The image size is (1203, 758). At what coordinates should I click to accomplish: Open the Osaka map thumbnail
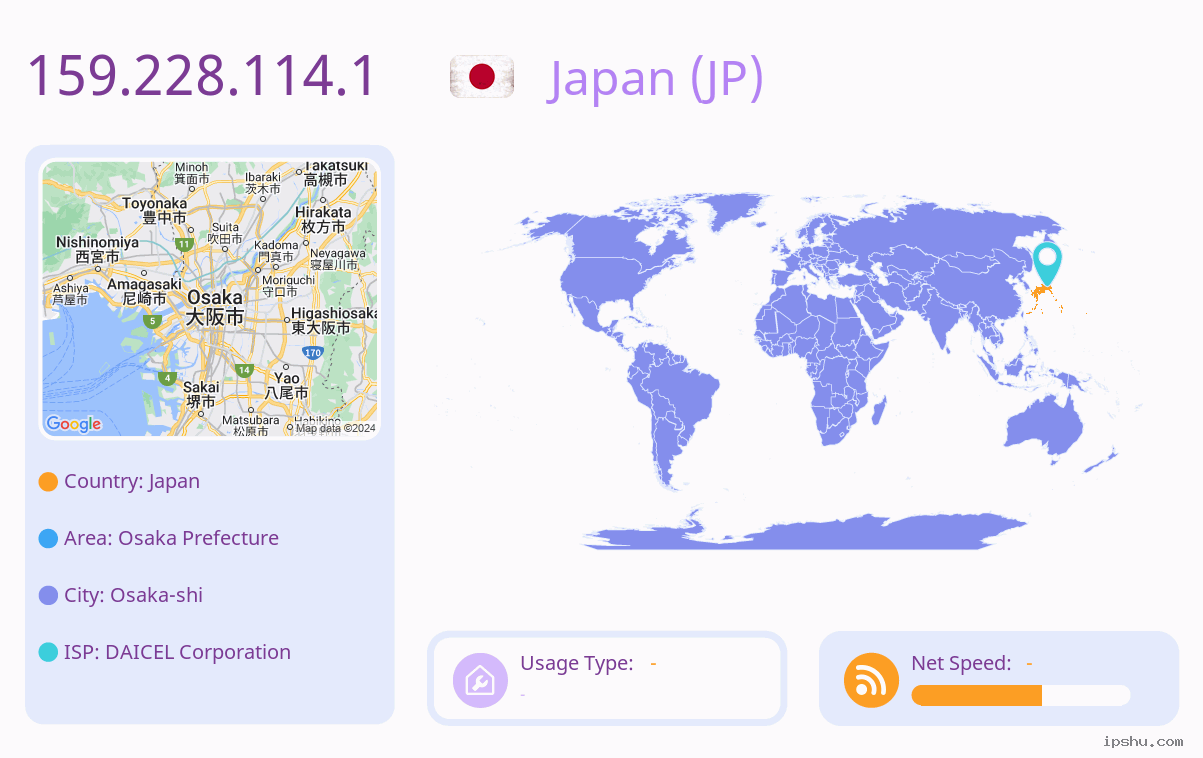[210, 299]
